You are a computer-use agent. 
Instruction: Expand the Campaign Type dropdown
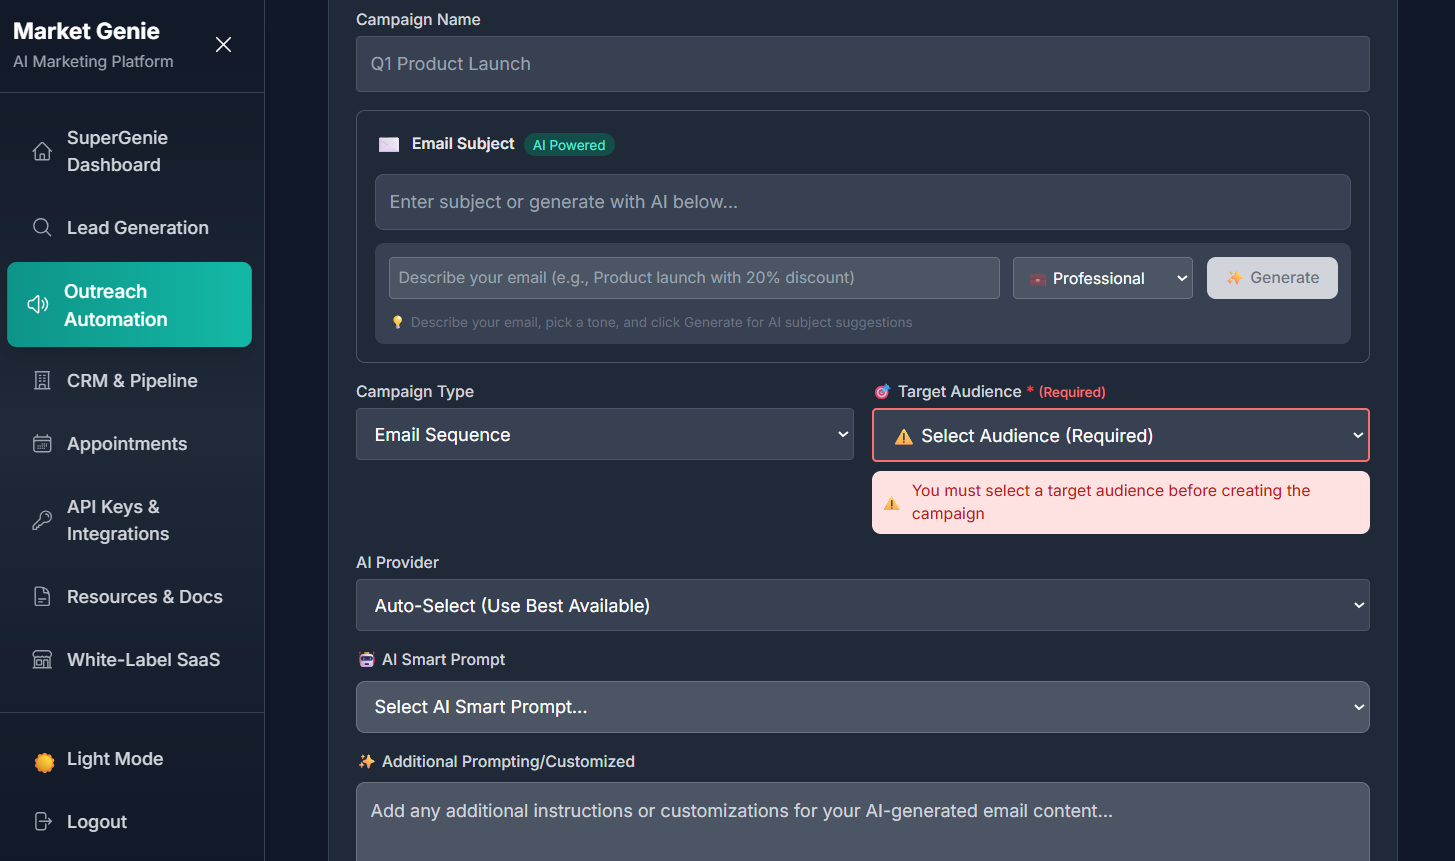[x=604, y=435]
